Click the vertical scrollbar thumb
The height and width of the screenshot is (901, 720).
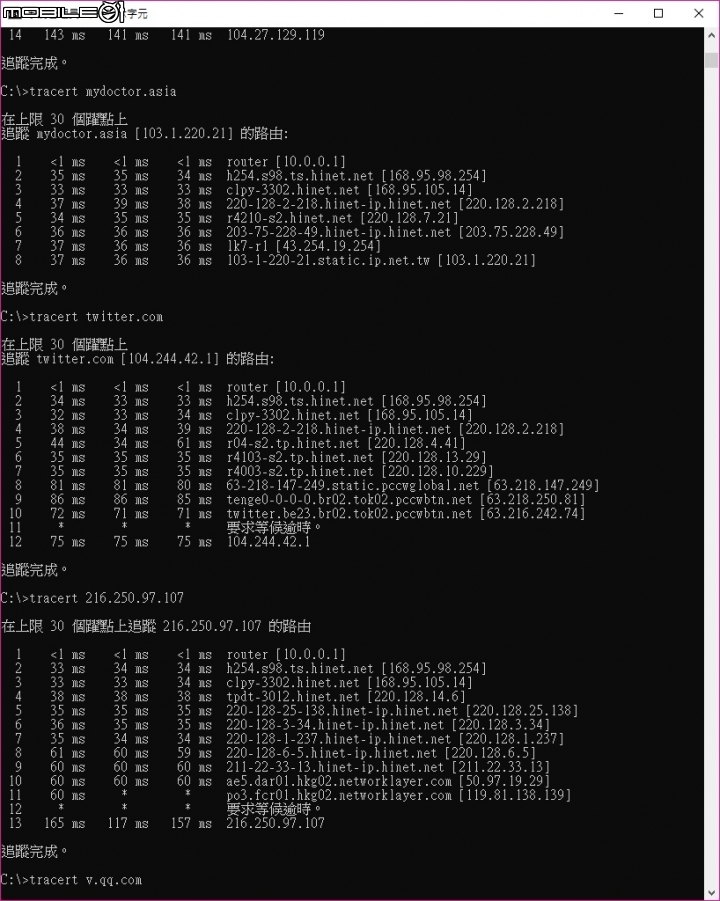point(711,60)
